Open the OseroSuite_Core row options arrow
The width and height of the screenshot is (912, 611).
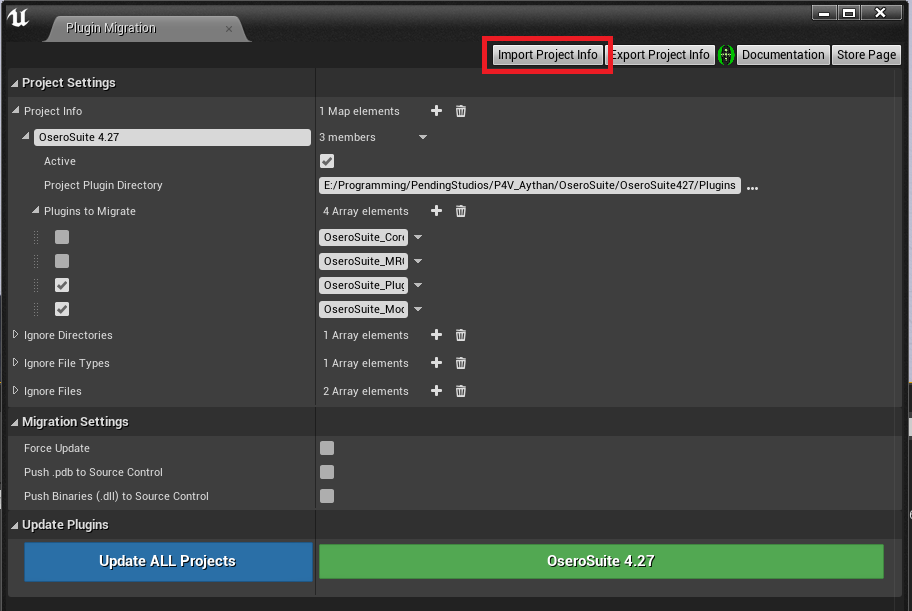418,237
